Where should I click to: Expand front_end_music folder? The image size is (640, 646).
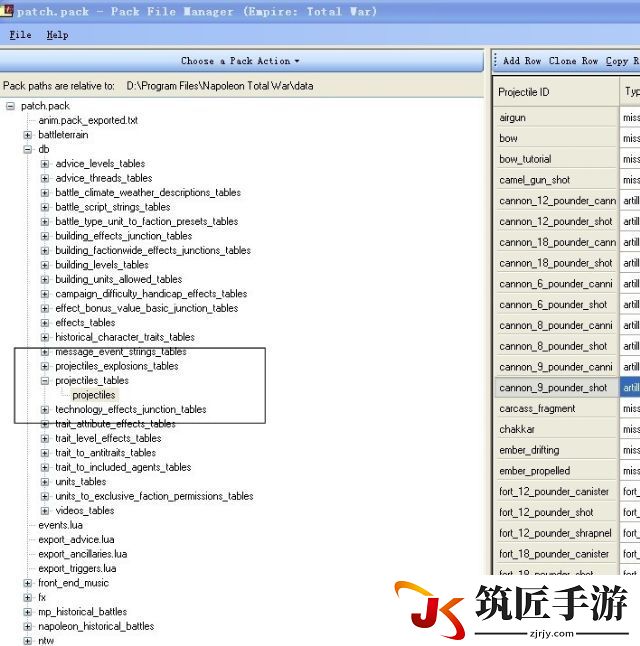pyautogui.click(x=28, y=583)
